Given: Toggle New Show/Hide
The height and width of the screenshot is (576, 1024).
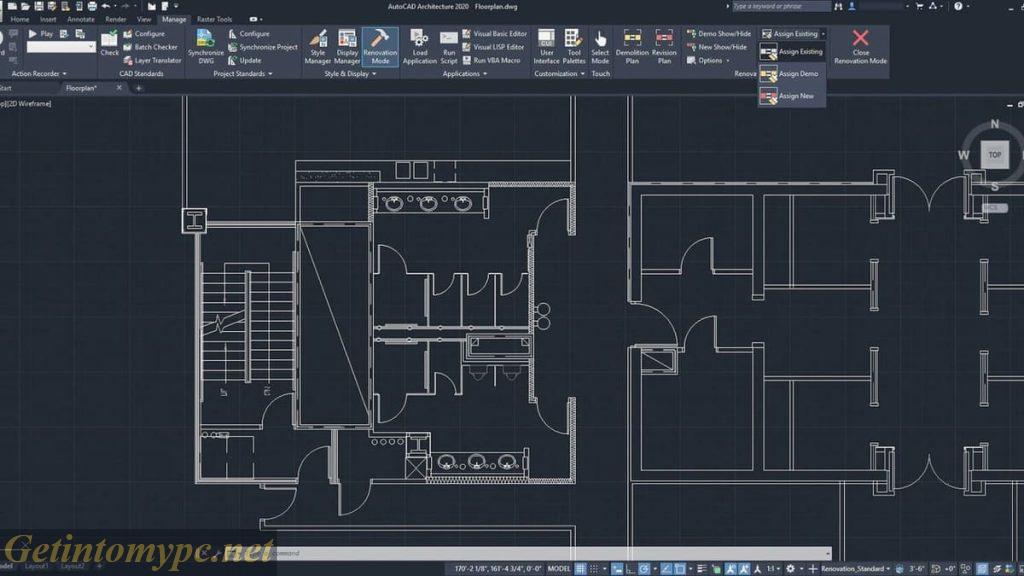Looking at the screenshot, I should 716,47.
